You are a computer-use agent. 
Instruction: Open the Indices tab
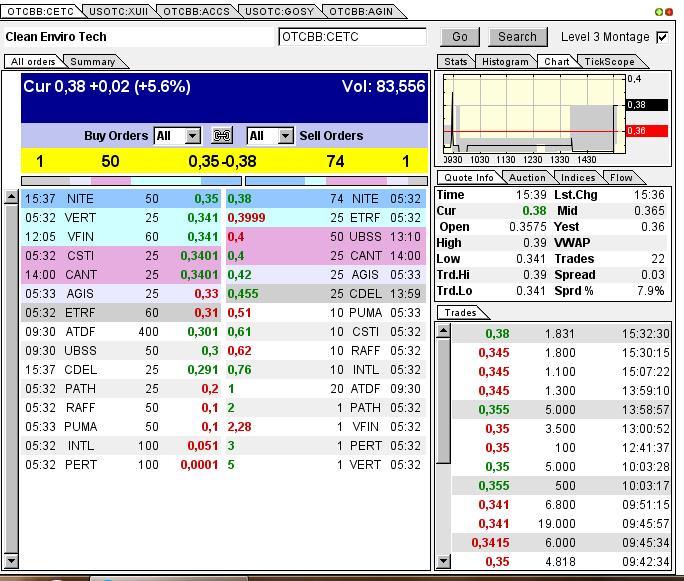578,178
